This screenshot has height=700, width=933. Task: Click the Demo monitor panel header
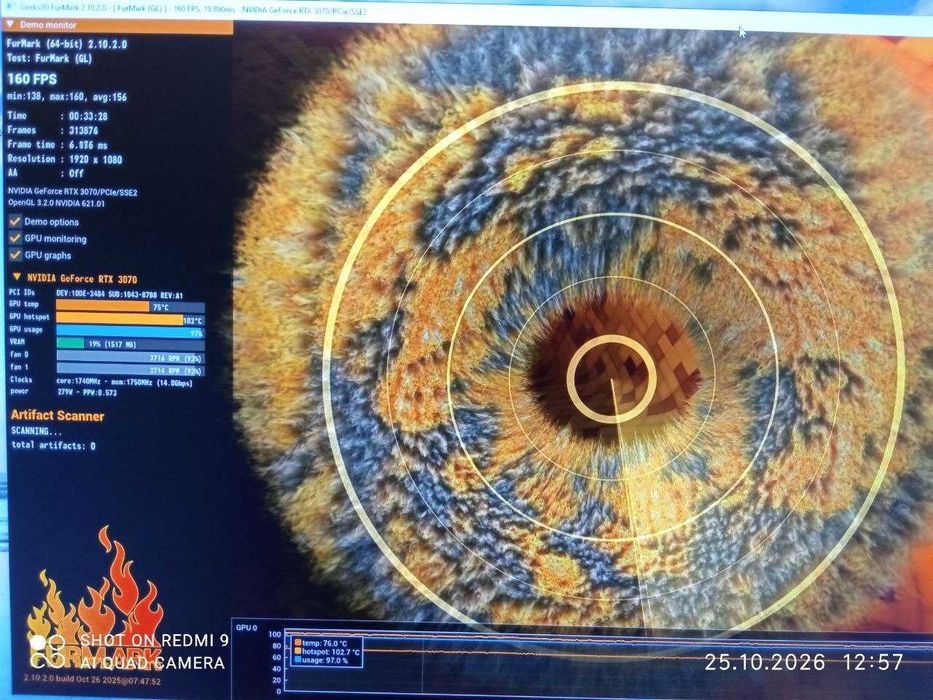118,26
